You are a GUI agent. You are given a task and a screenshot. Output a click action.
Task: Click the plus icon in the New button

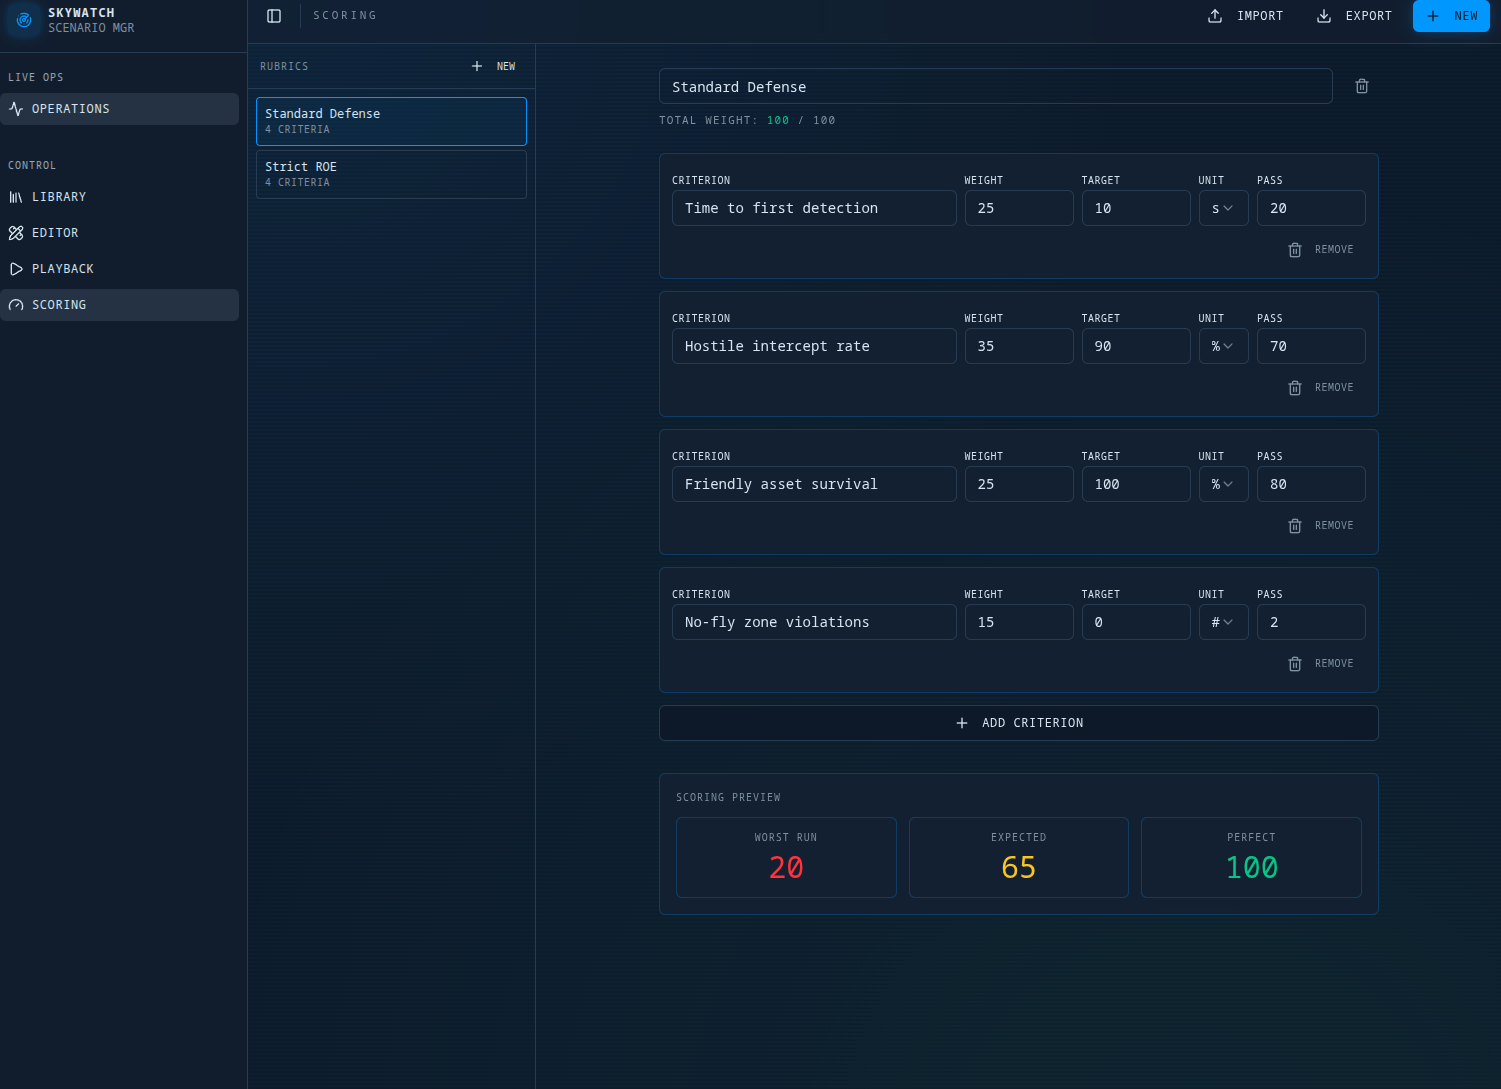click(x=1433, y=16)
